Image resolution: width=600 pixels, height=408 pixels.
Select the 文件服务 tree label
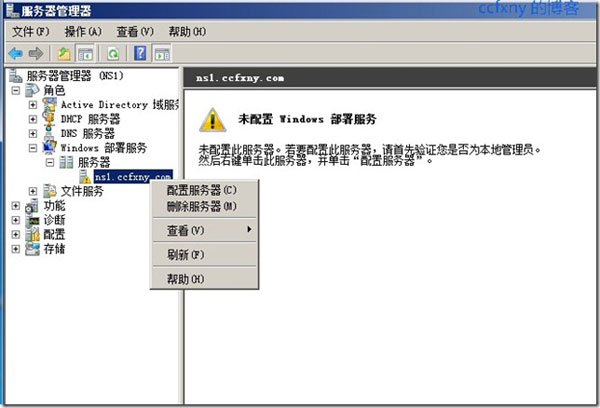click(82, 191)
